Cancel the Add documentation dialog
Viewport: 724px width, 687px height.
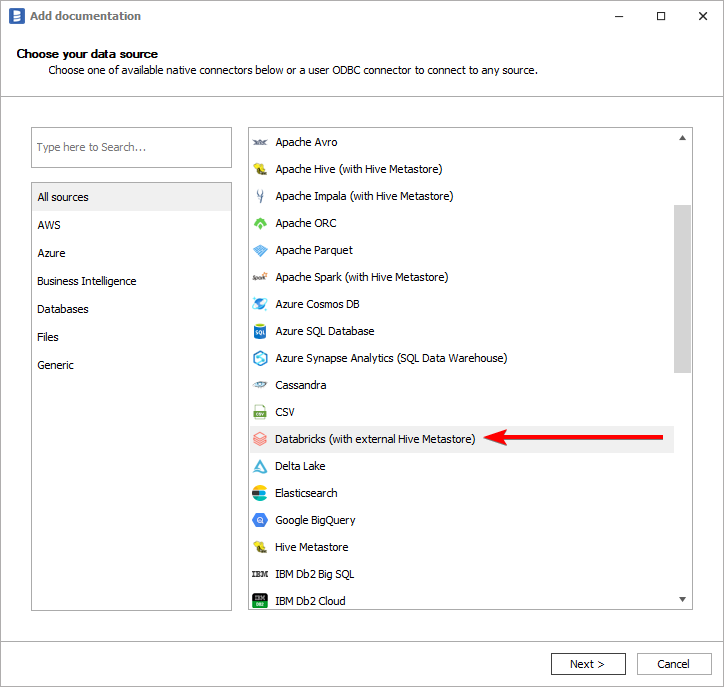pos(673,664)
